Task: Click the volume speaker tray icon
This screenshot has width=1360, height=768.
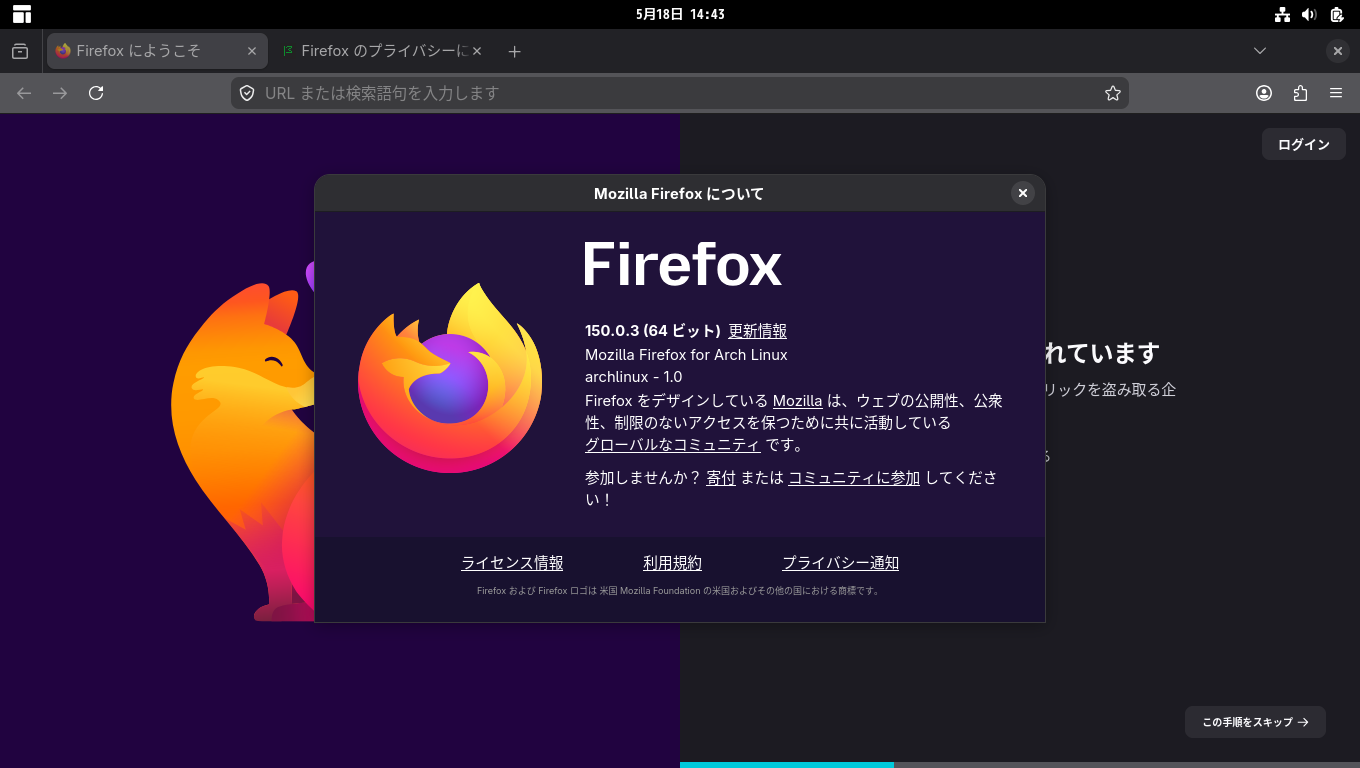Action: [x=1309, y=14]
